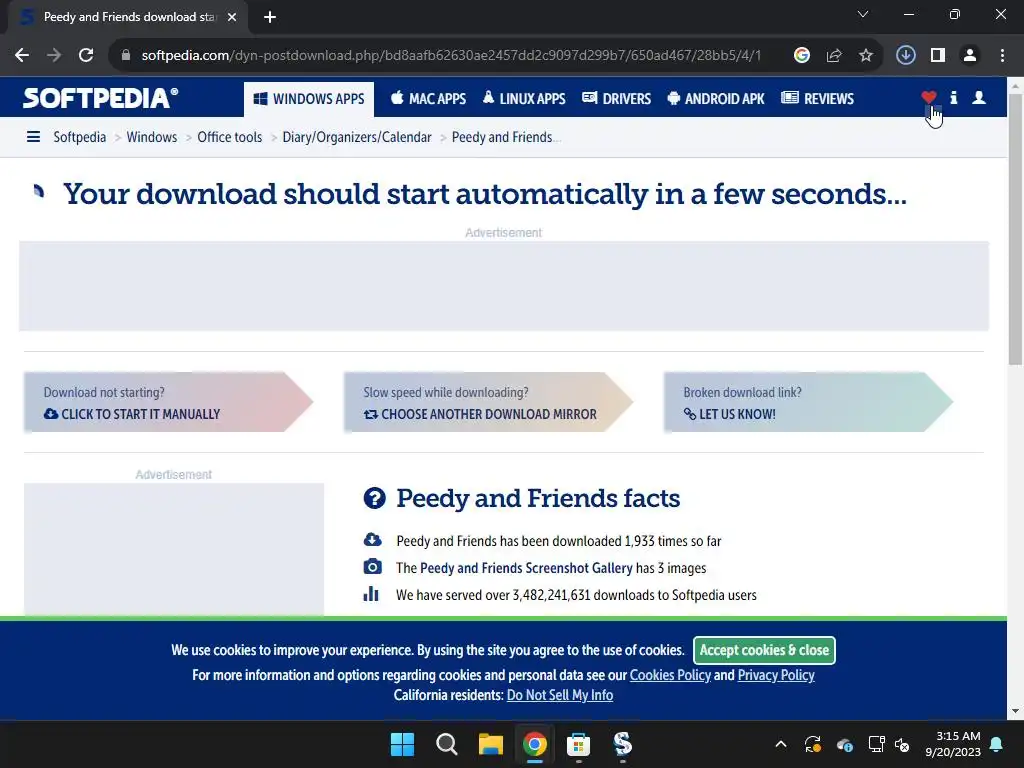The height and width of the screenshot is (768, 1024).
Task: Open Softpedia user account icon
Action: (979, 98)
